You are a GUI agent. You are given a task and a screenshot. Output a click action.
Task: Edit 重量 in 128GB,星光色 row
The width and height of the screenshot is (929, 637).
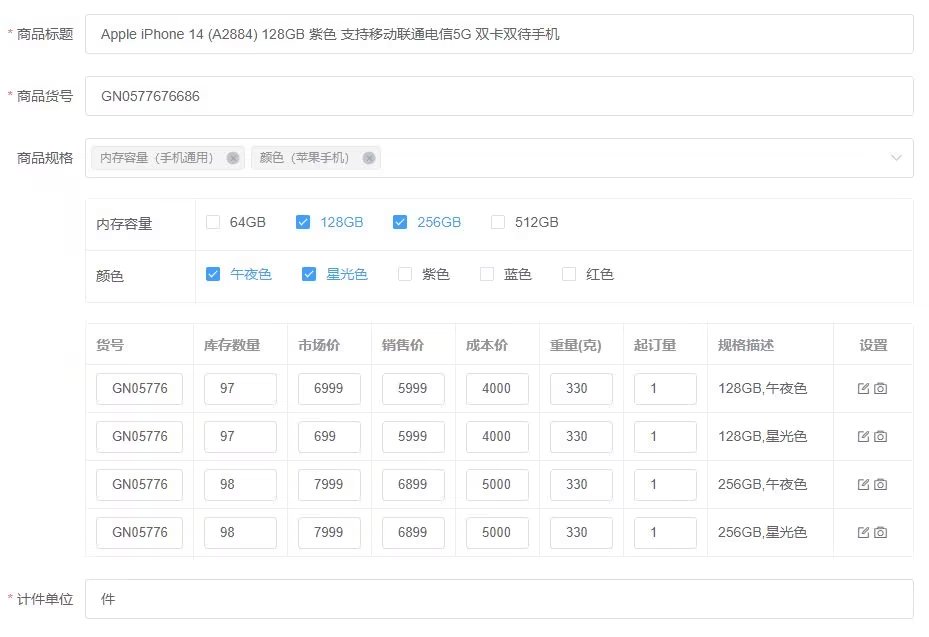(x=581, y=437)
